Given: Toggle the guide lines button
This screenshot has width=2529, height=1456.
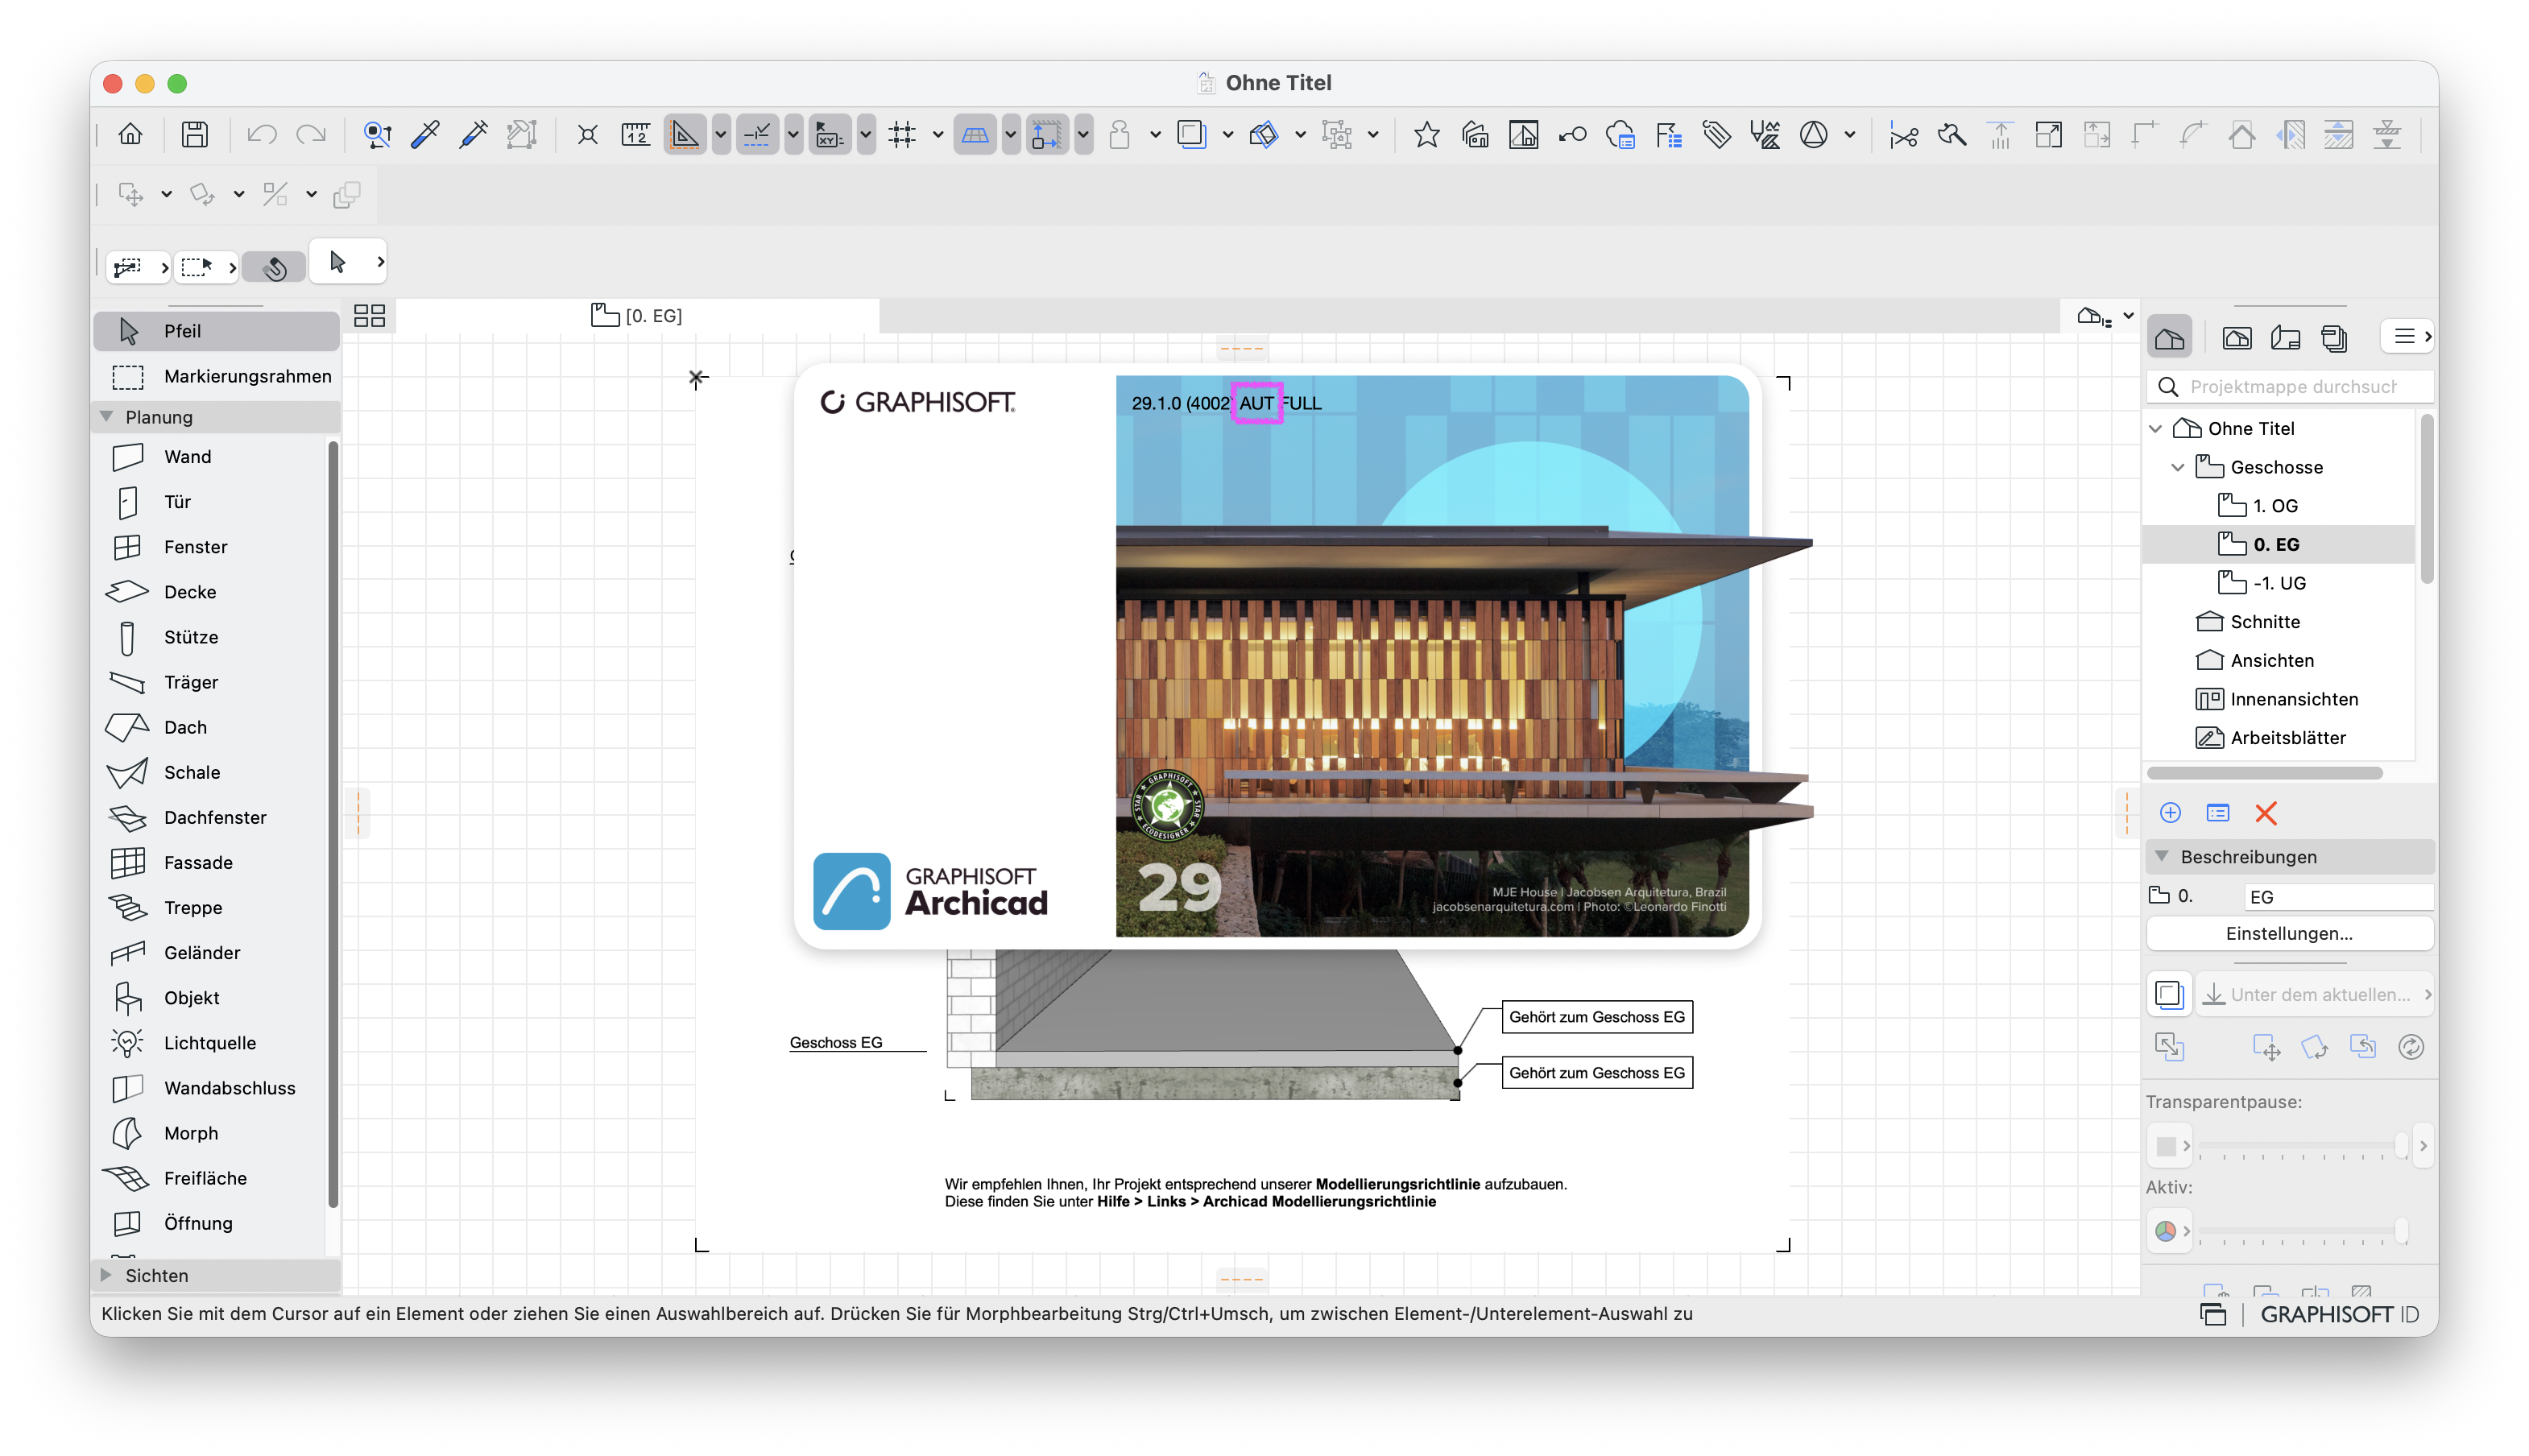Looking at the screenshot, I should tap(685, 134).
